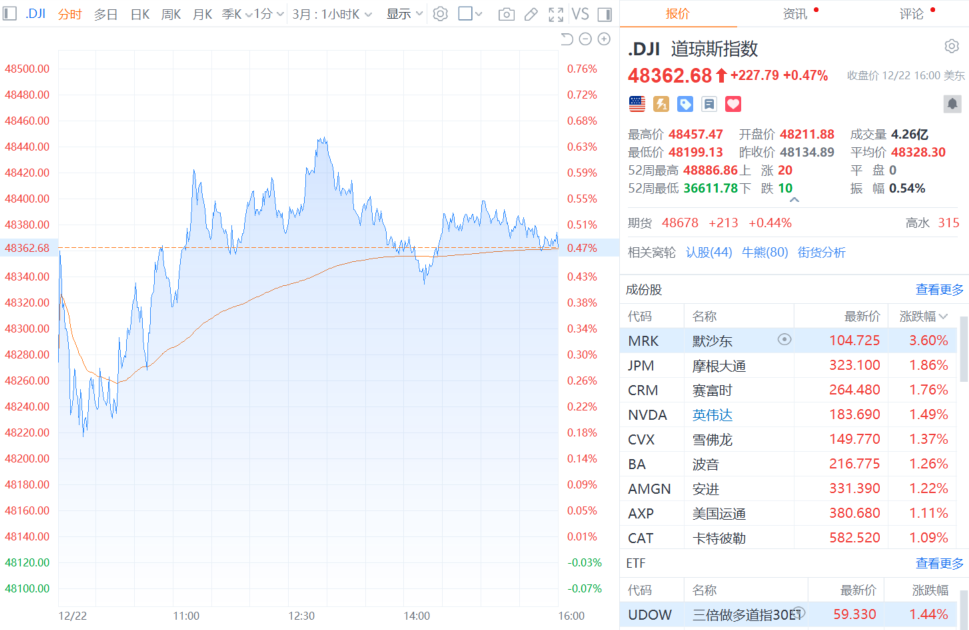
Task: Click the icon beside UDOW ETF name
Action: click(799, 613)
